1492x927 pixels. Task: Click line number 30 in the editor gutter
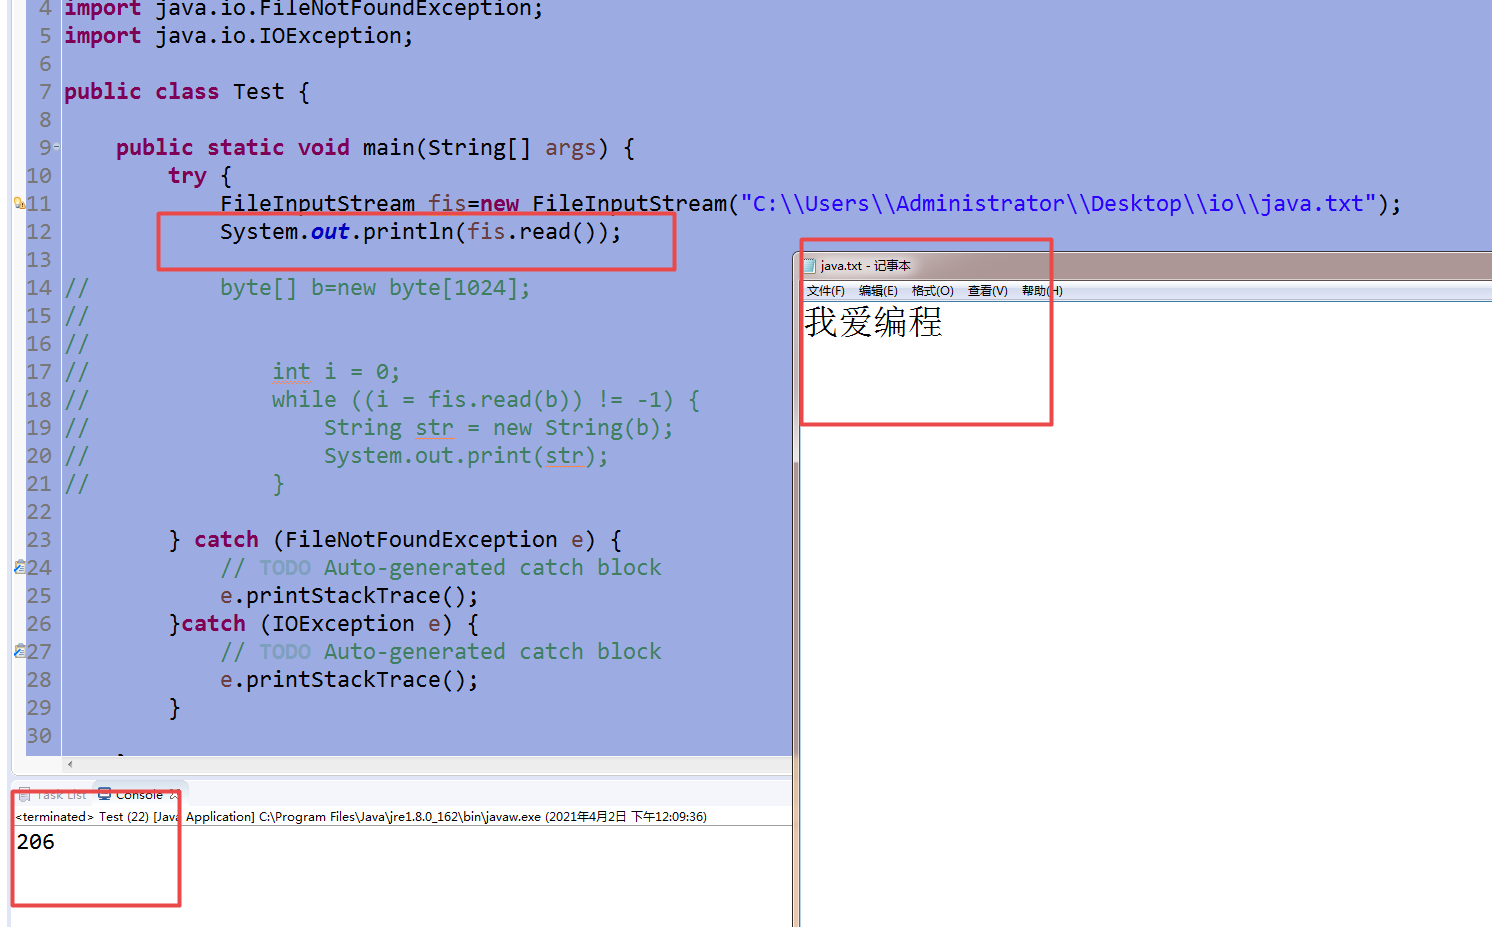(39, 736)
